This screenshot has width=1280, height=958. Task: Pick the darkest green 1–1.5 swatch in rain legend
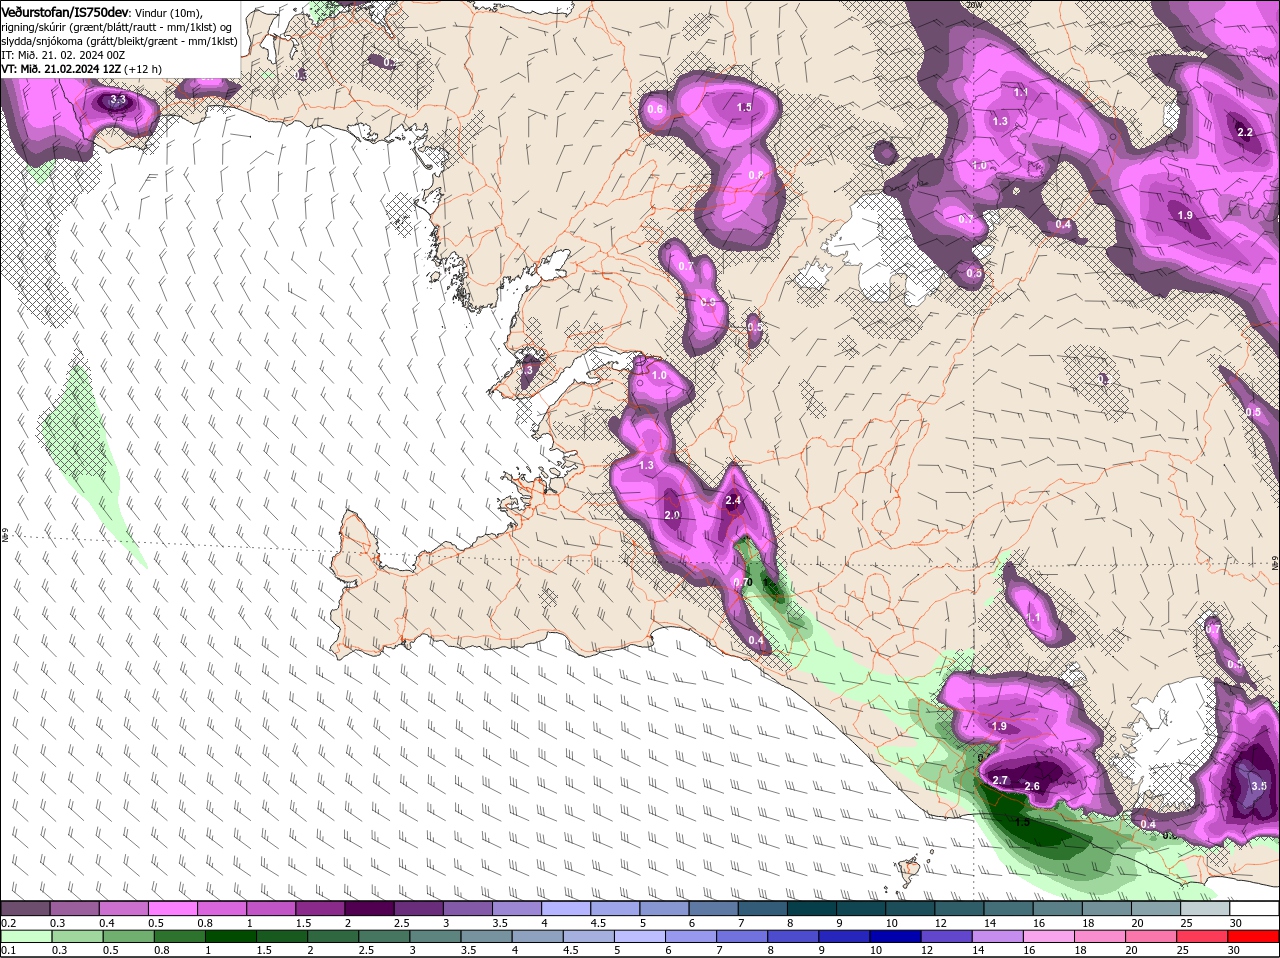[229, 936]
